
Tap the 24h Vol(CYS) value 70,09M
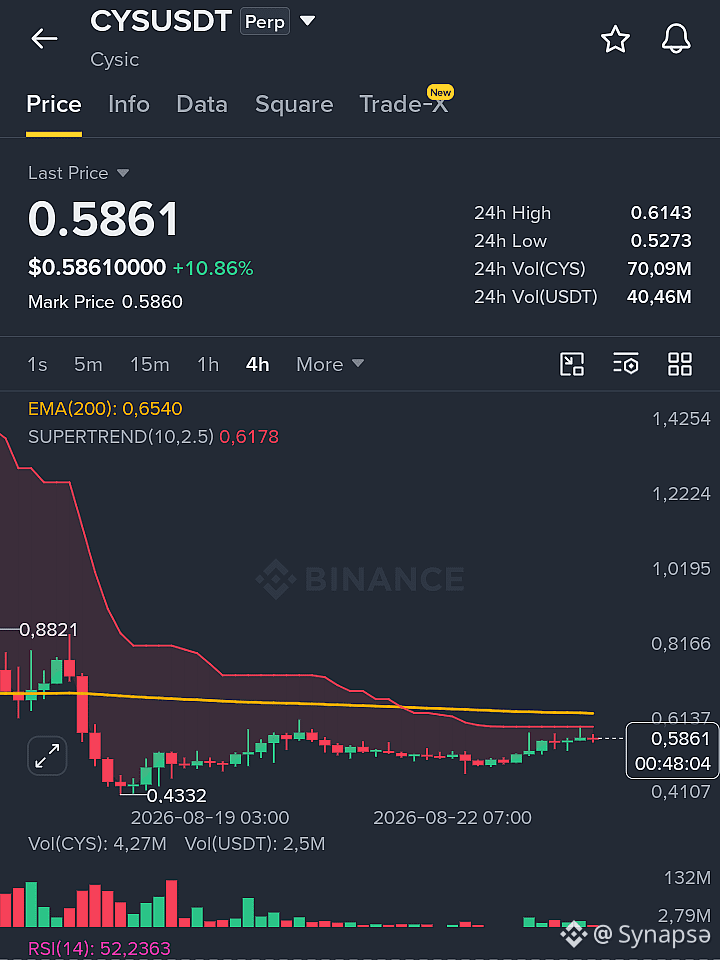[x=659, y=269]
